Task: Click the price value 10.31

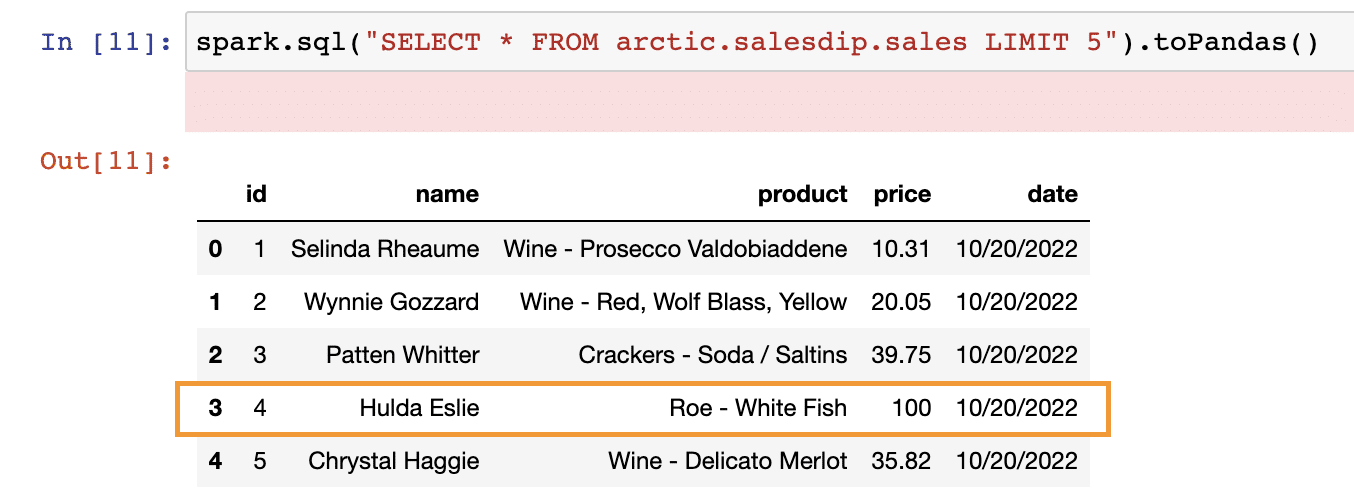Action: (x=901, y=248)
